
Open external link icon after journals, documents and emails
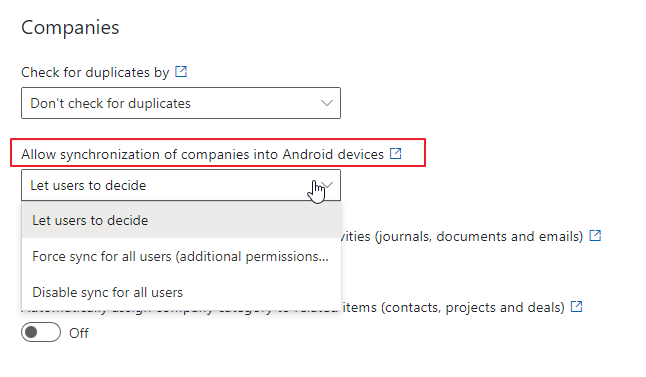coord(595,235)
